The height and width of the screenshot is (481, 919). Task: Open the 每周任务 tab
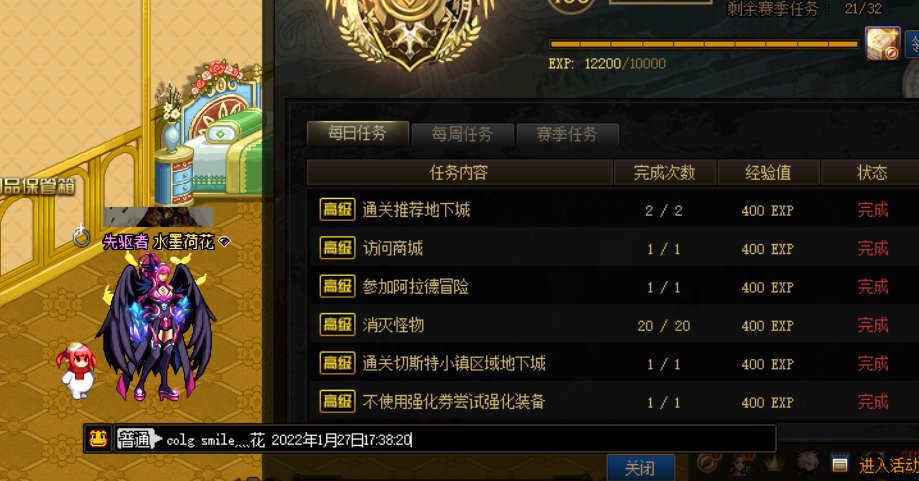[462, 134]
